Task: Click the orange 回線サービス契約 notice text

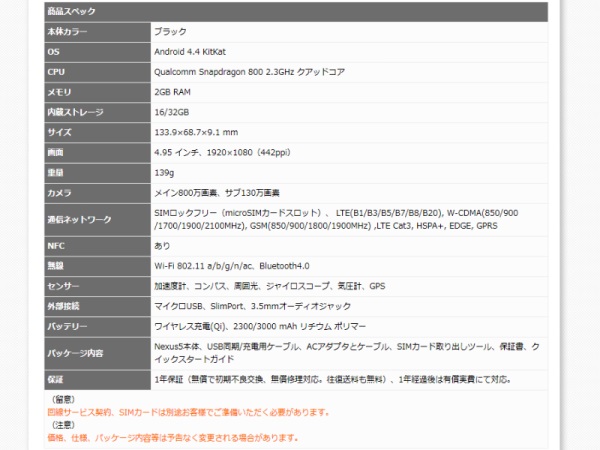Action: point(174,412)
